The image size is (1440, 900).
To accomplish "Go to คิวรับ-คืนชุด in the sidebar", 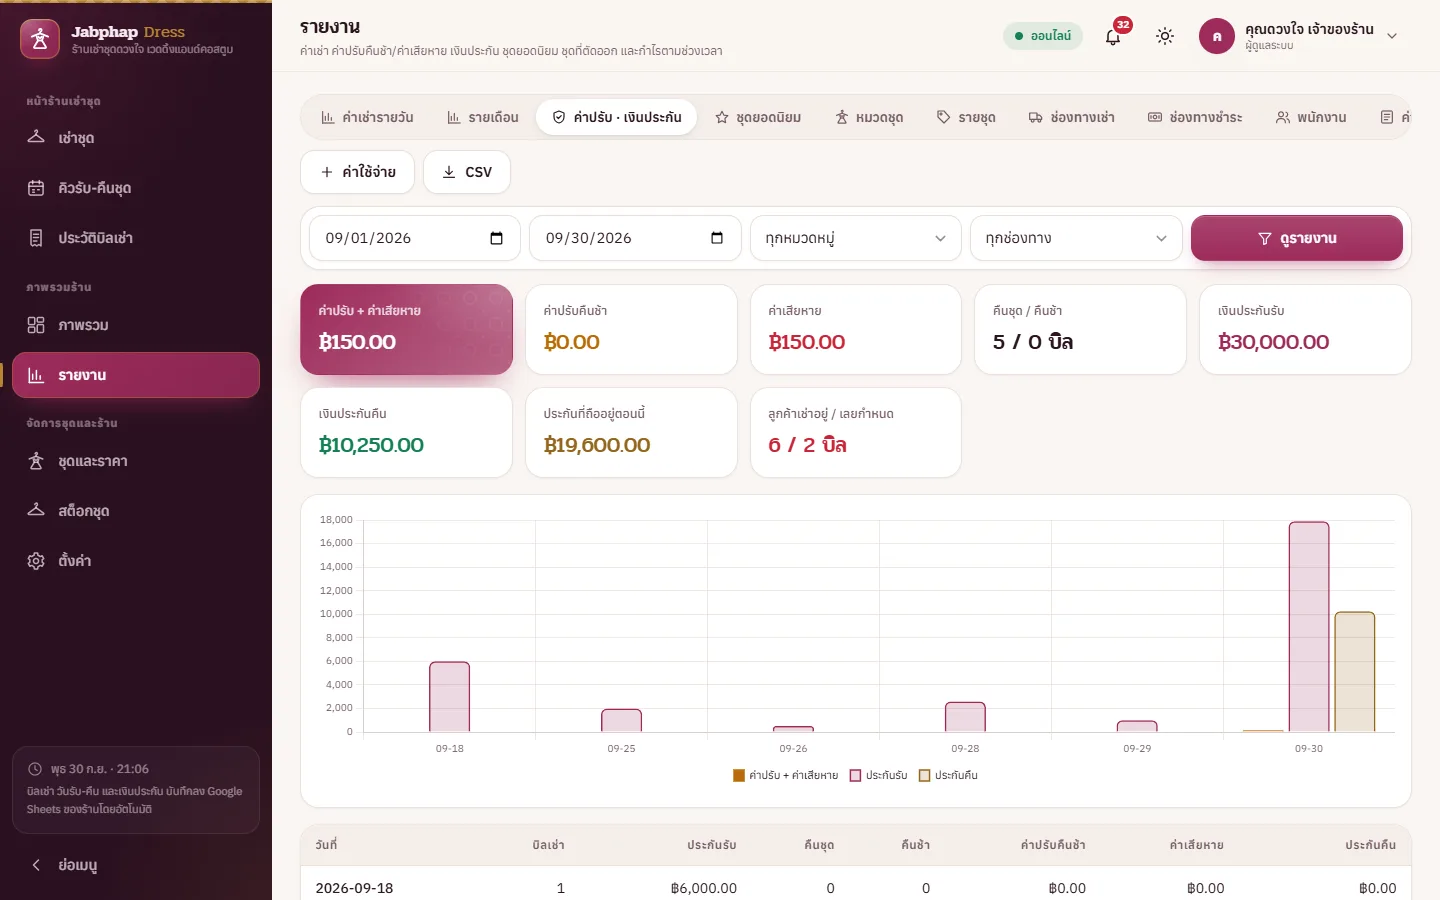I will tap(136, 188).
